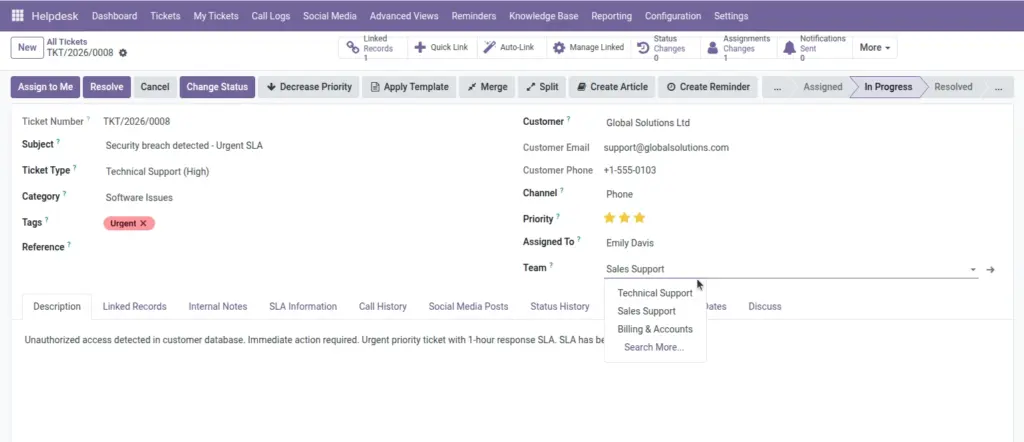The width and height of the screenshot is (1024, 442).
Task: Click the Assignments Changes user icon
Action: click(712, 48)
